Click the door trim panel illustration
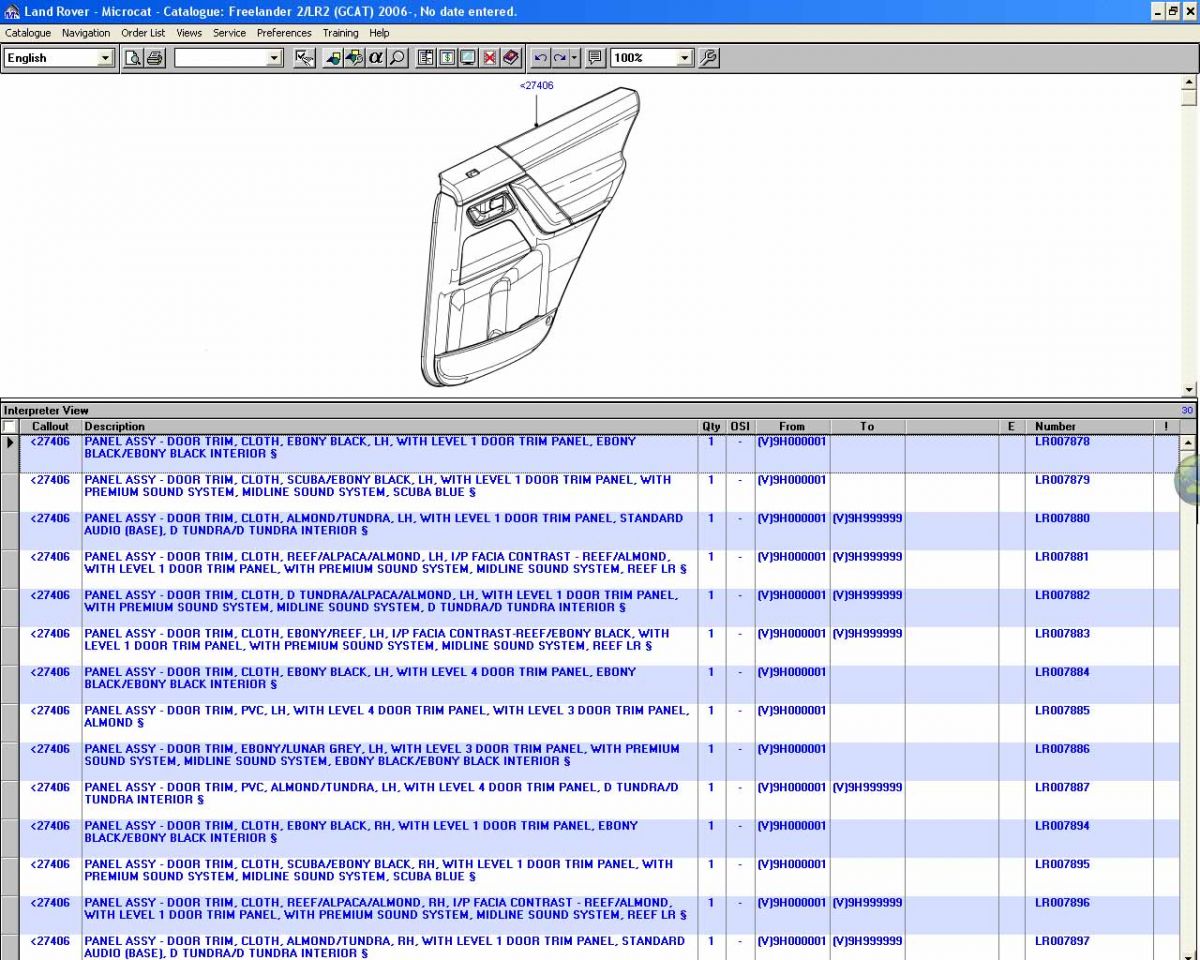The image size is (1200, 960). 532,238
